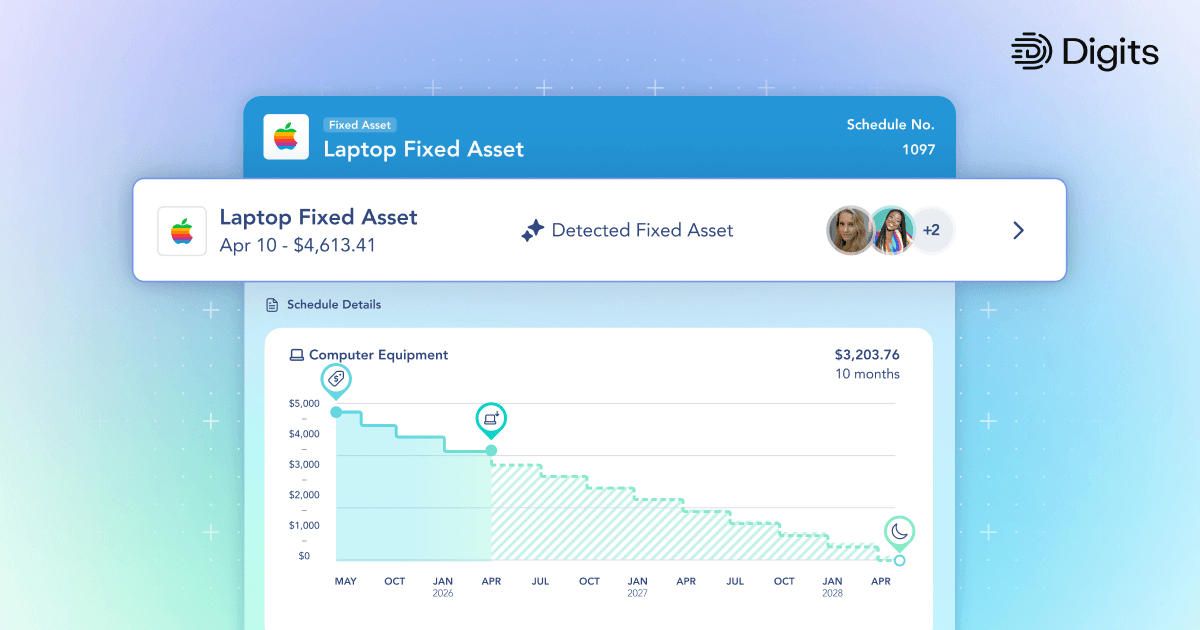Click the 10 months label
This screenshot has height=630, width=1200.
pyautogui.click(x=867, y=374)
